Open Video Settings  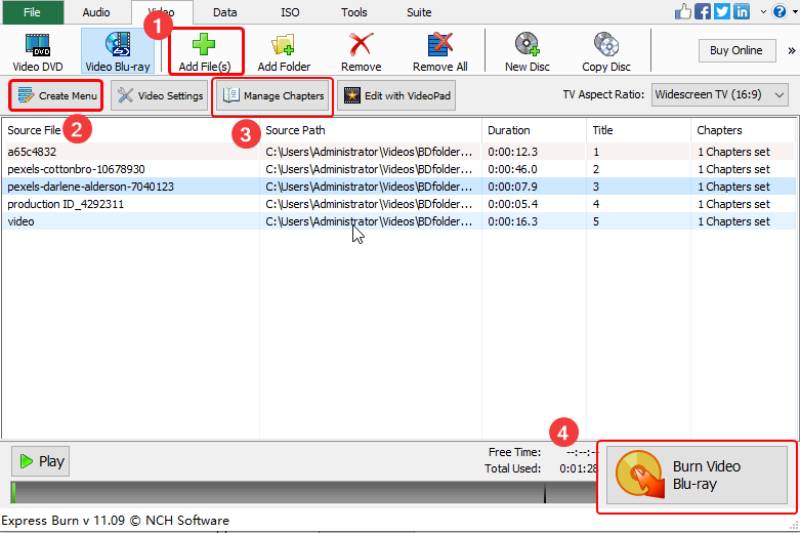(x=160, y=95)
